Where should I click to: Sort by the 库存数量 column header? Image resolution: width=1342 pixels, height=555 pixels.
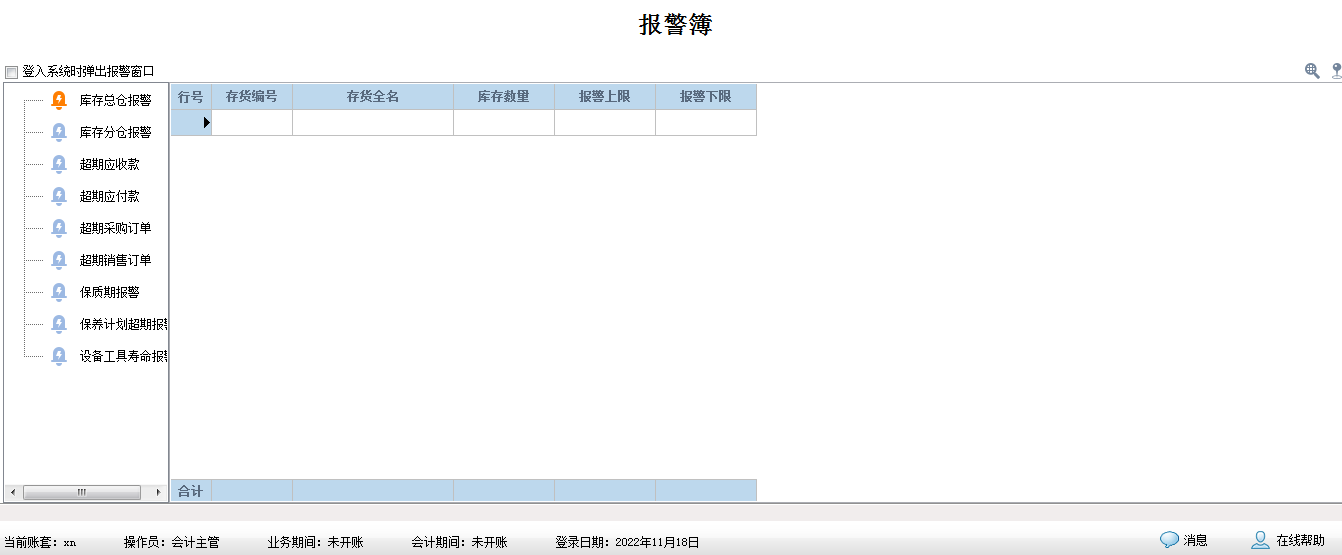(x=503, y=97)
